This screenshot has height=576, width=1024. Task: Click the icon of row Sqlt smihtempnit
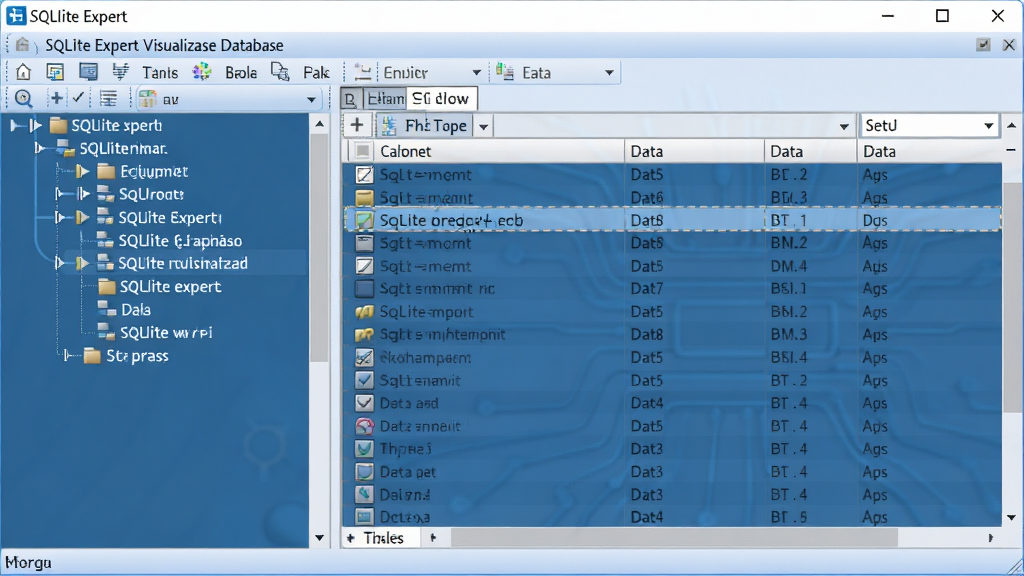[x=364, y=335]
